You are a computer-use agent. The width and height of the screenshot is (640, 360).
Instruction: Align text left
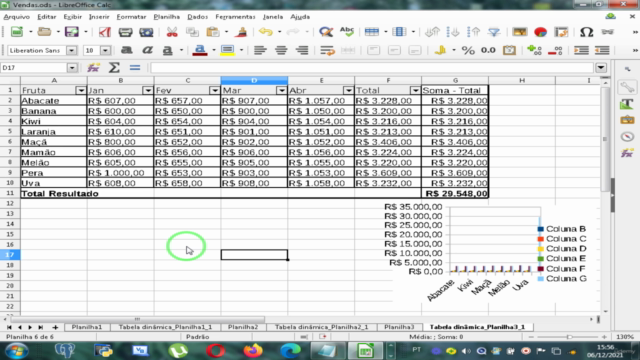coord(260,50)
